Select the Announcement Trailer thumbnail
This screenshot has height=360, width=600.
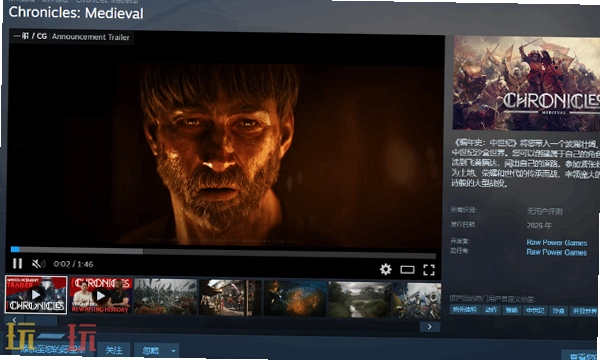(x=36, y=295)
